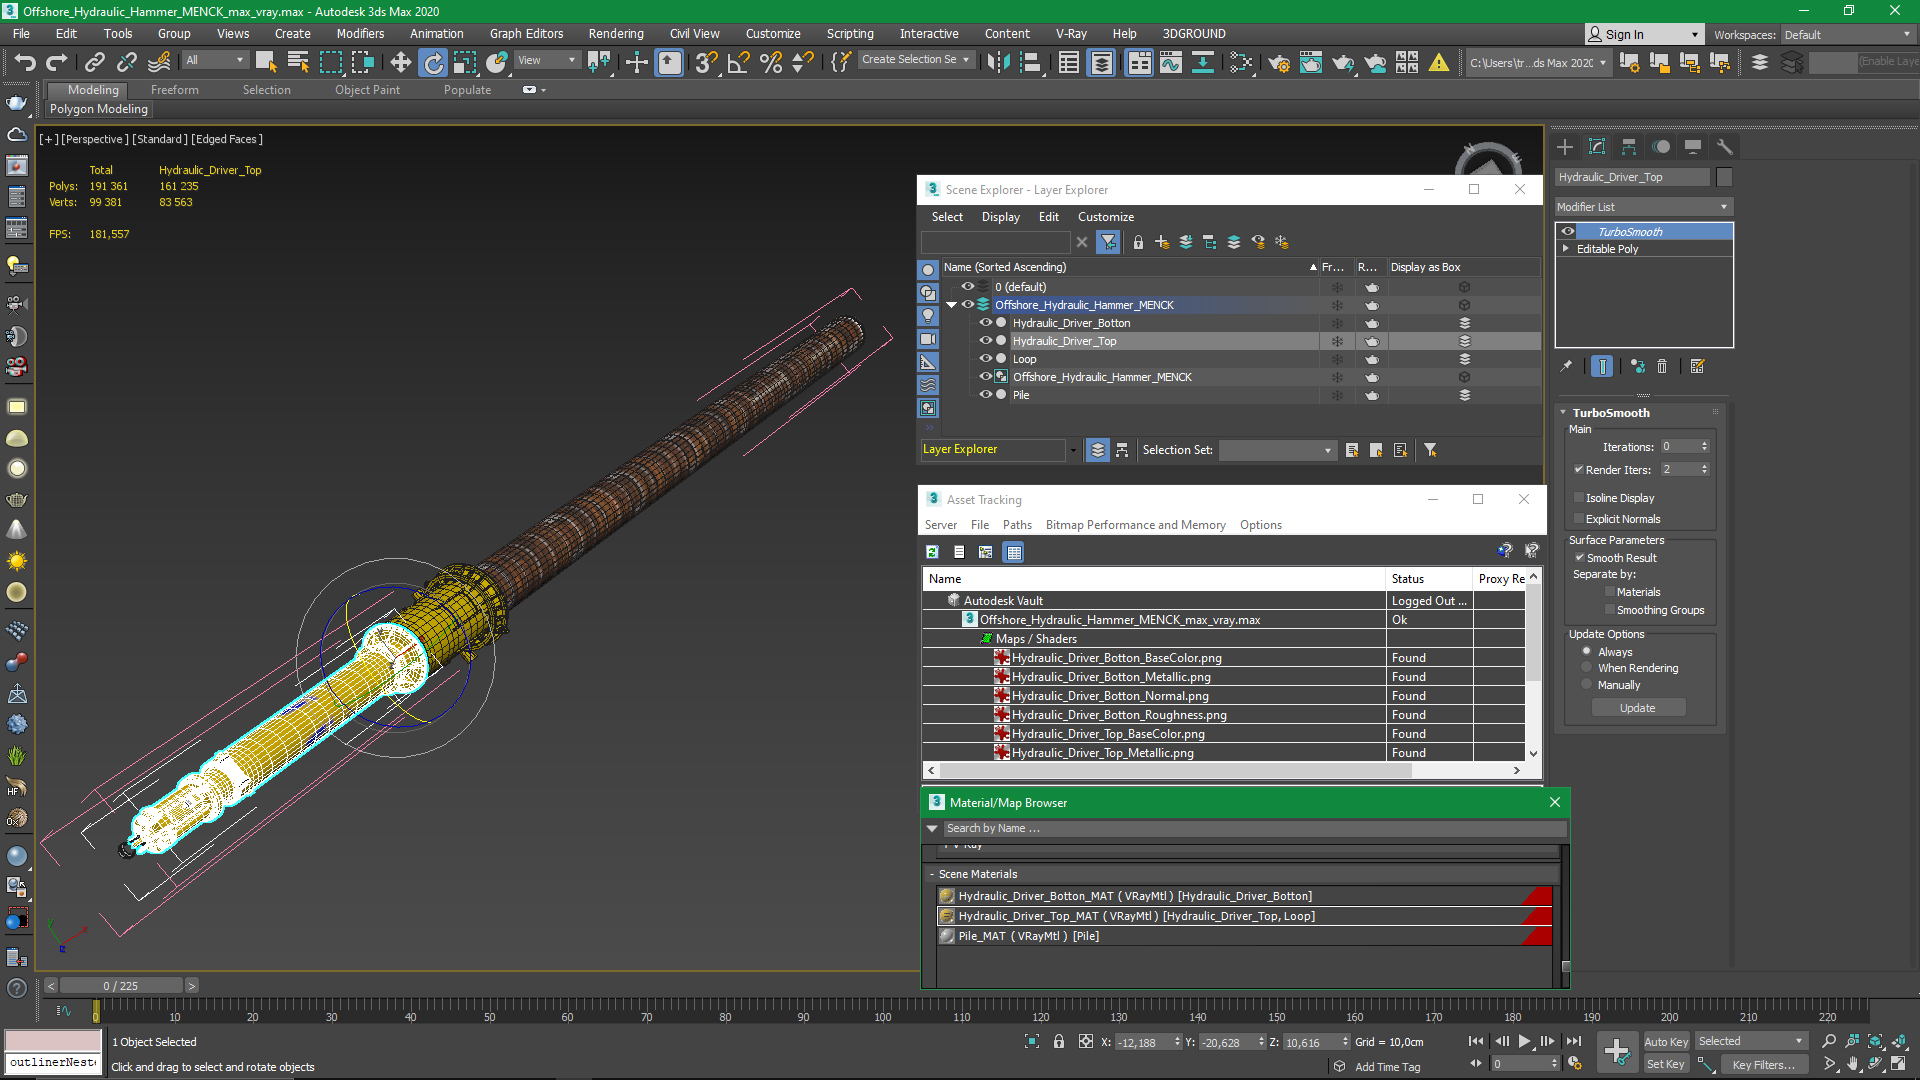Open the Utilities wrench panel icon
This screenshot has height=1080, width=1920.
point(1724,147)
